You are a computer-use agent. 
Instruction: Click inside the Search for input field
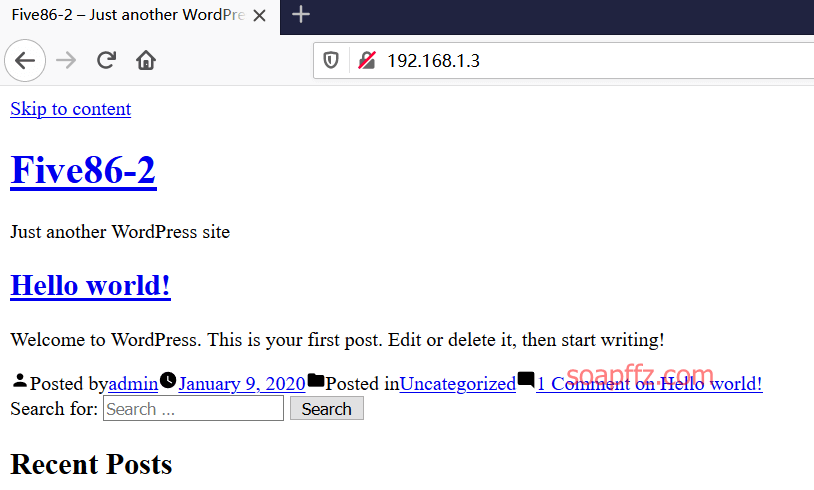click(x=193, y=409)
